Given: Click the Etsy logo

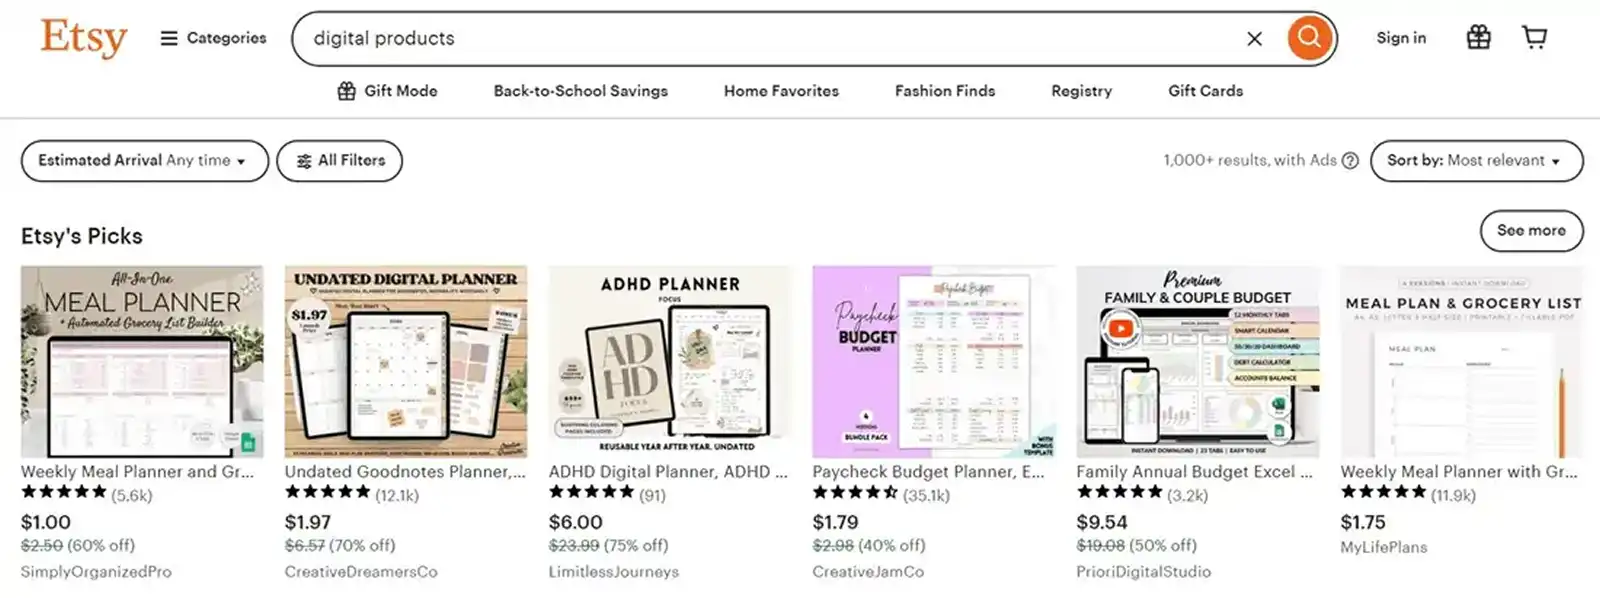Looking at the screenshot, I should tap(83, 38).
